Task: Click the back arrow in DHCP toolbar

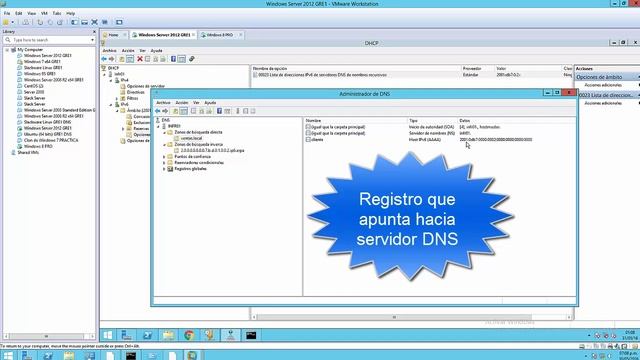Action: coord(104,59)
